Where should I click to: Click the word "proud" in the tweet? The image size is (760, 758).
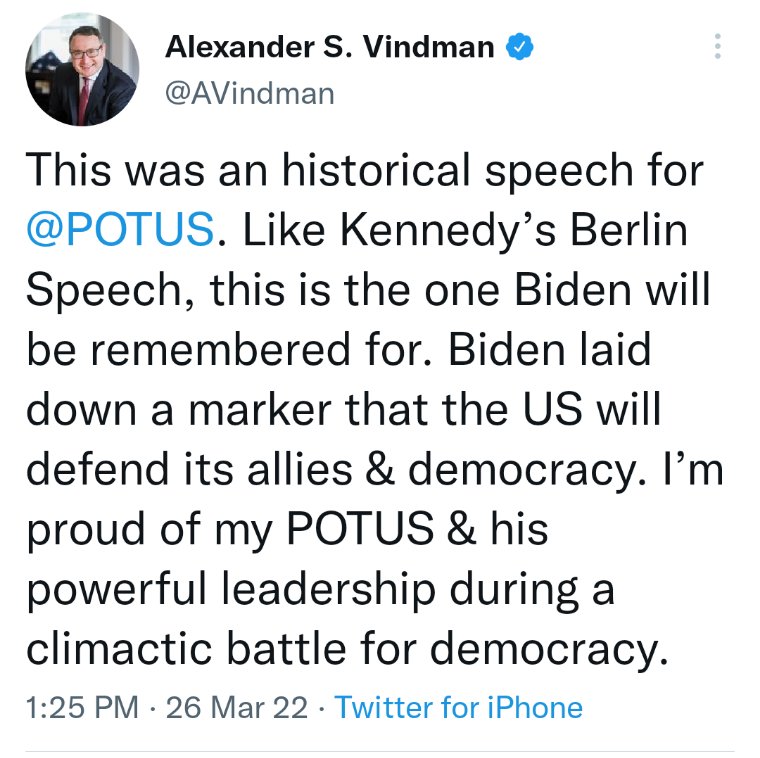(86, 531)
